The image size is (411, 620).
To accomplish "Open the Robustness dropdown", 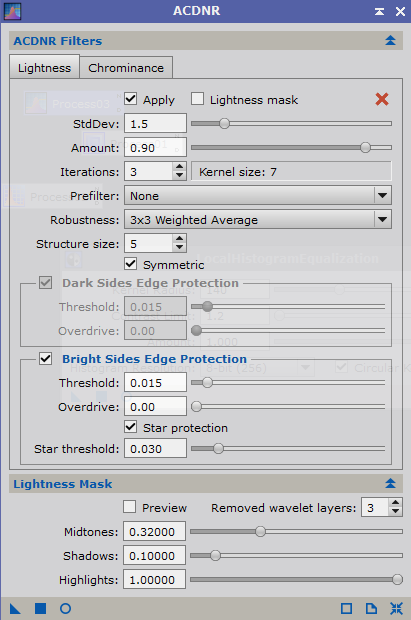I will 258,219.
